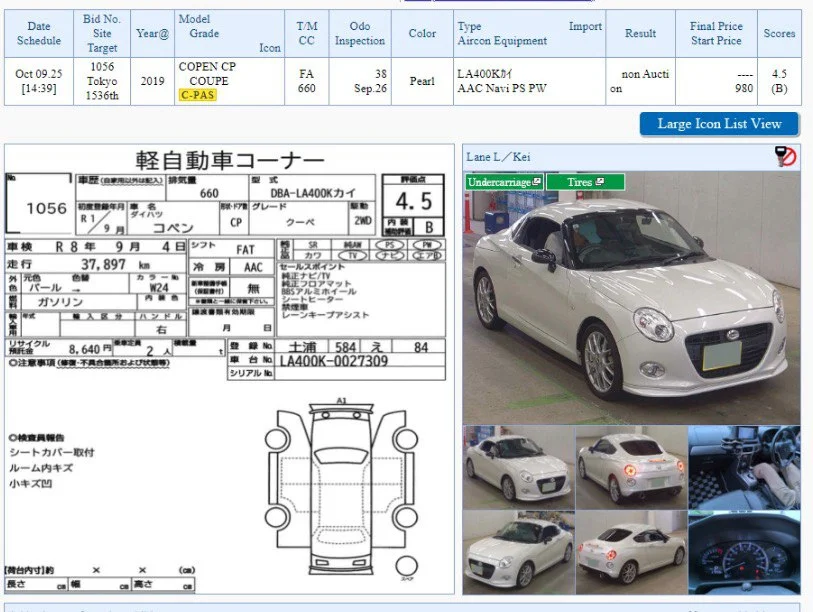Viewport: 813px width, 612px height.
Task: Click the car damage diagram on auction sheet
Action: [342, 488]
